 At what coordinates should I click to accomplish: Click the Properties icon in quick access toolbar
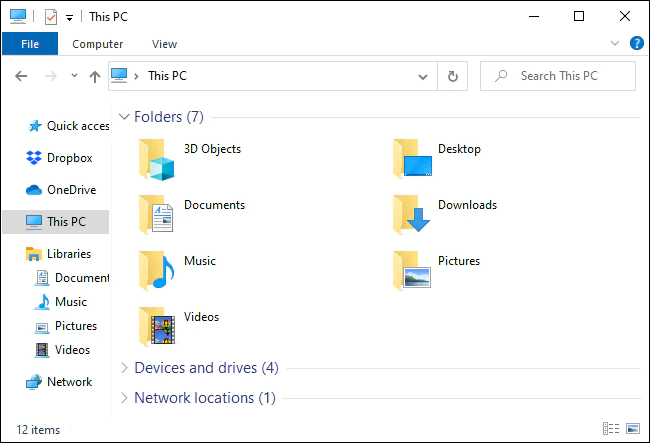(51, 17)
